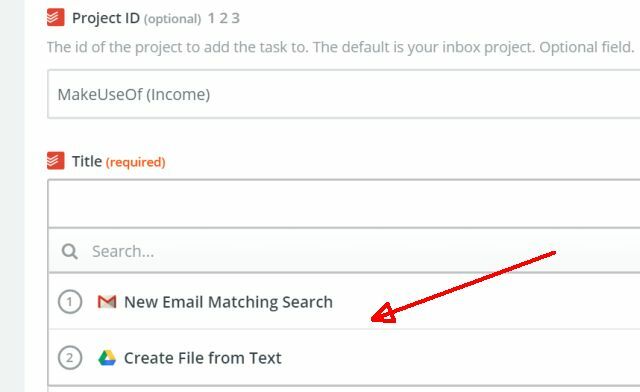Click the Google Drive triangle icon

point(107,358)
